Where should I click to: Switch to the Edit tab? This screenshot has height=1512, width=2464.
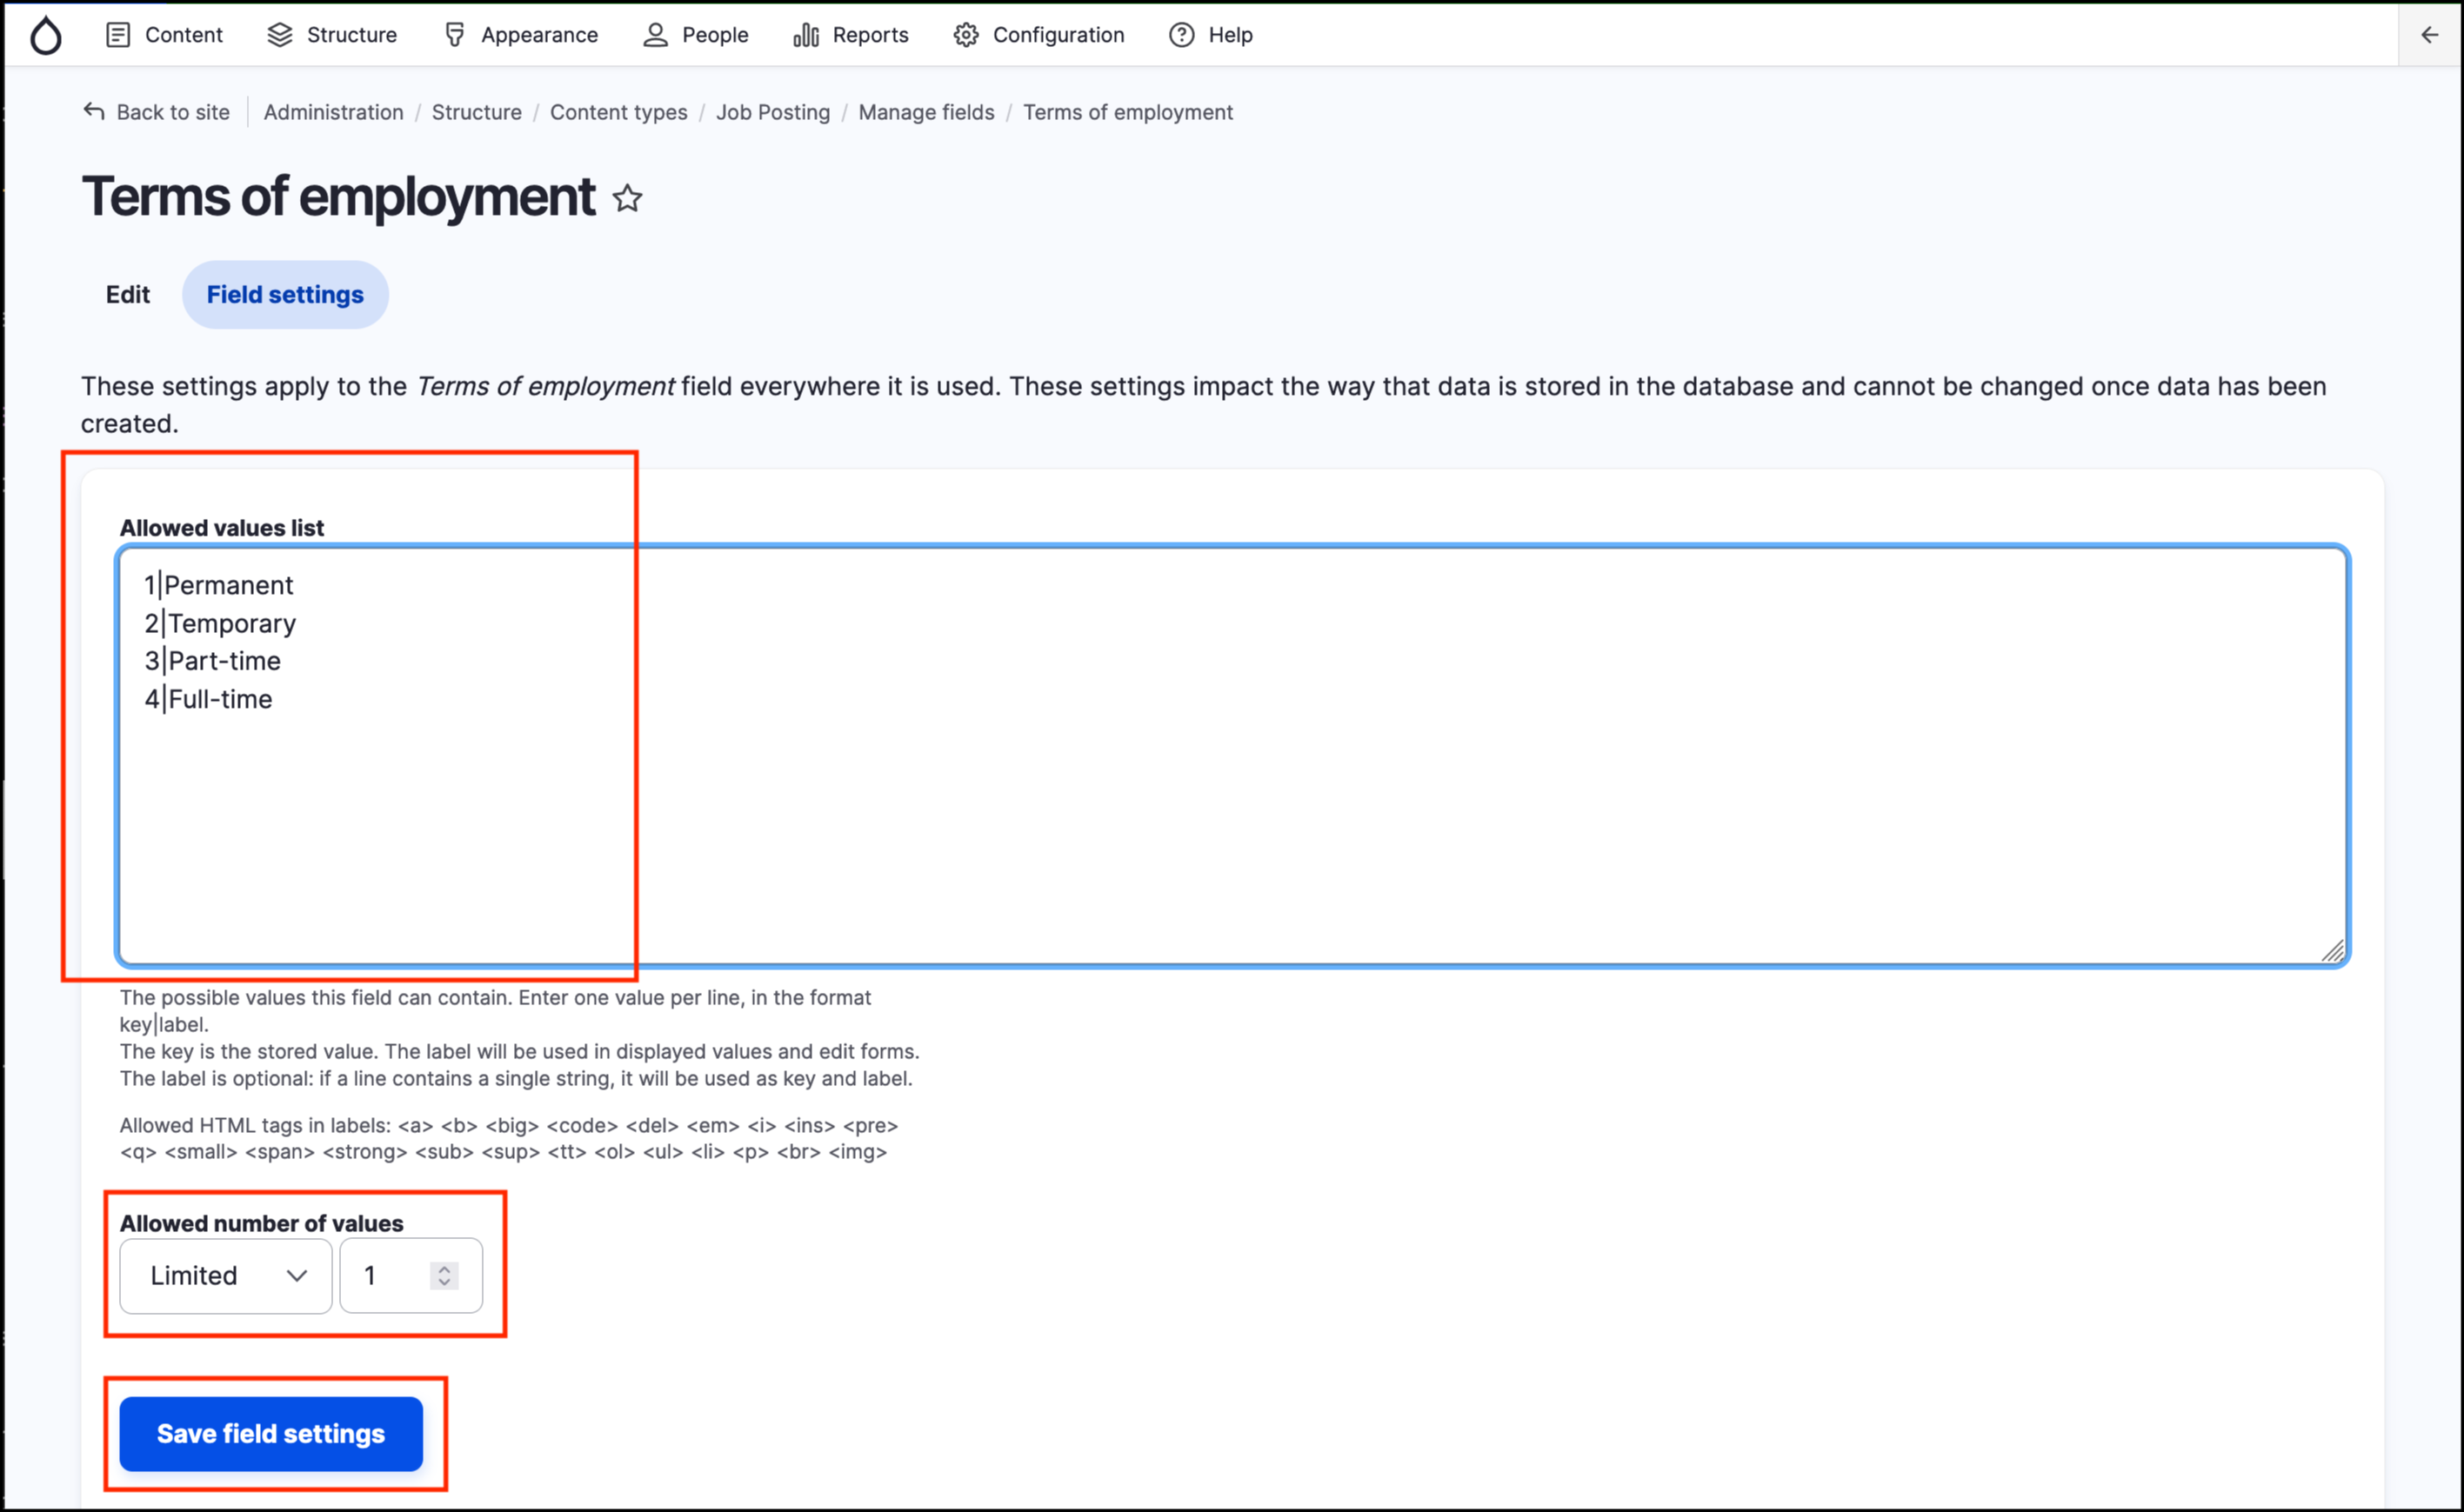127,294
